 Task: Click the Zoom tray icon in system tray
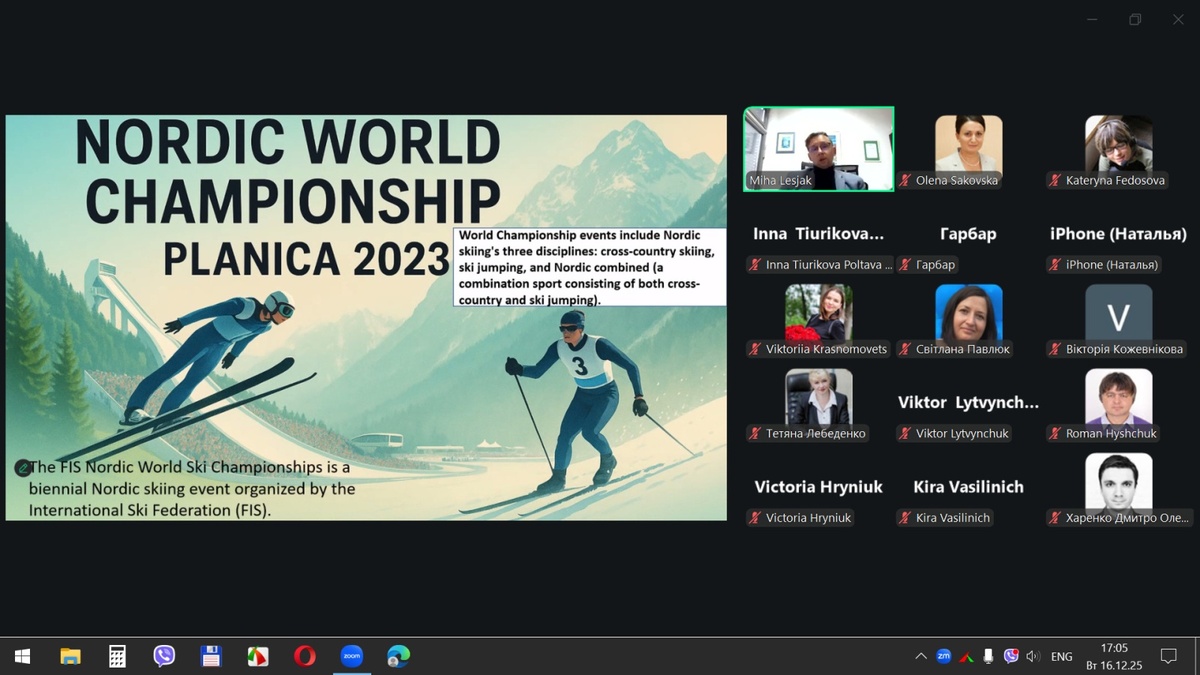[x=943, y=656]
